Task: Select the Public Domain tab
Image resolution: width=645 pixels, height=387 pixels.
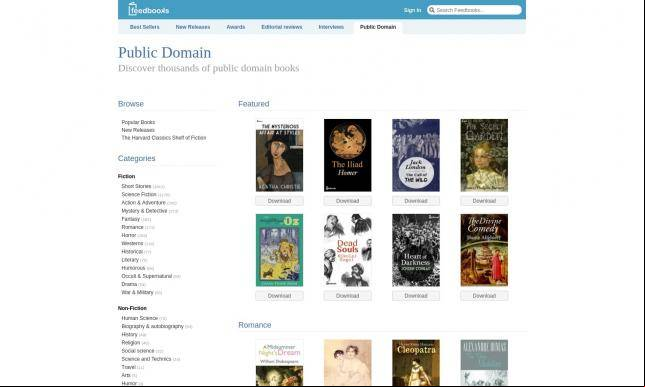Action: click(x=378, y=27)
